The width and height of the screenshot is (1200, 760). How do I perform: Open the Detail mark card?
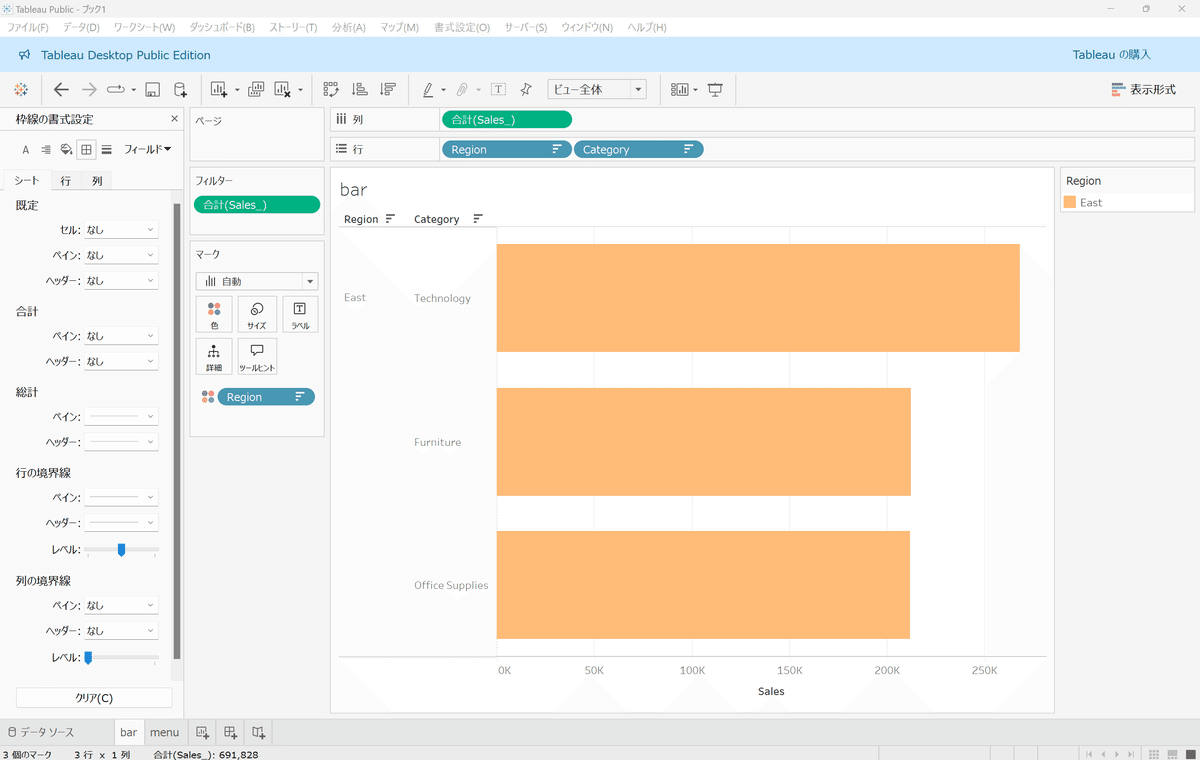(x=214, y=356)
